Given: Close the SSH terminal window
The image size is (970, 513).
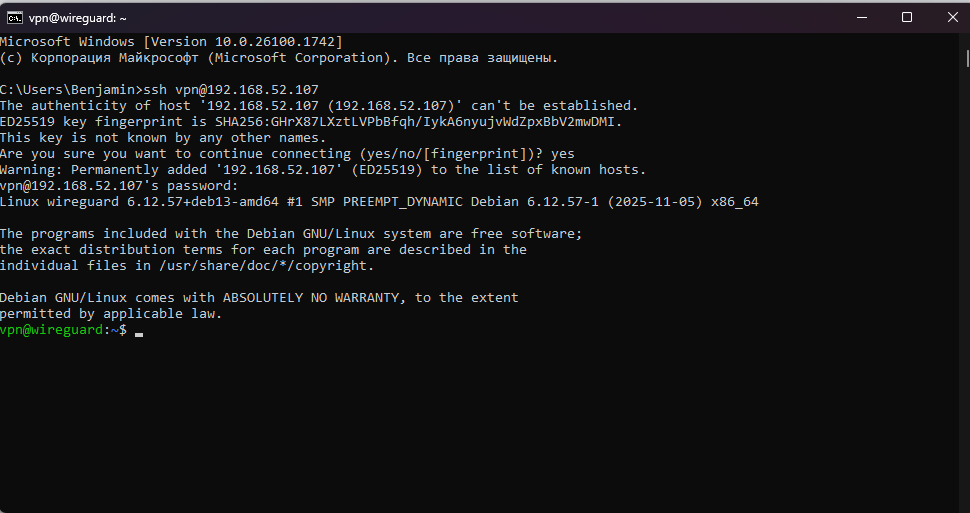Looking at the screenshot, I should coord(951,17).
